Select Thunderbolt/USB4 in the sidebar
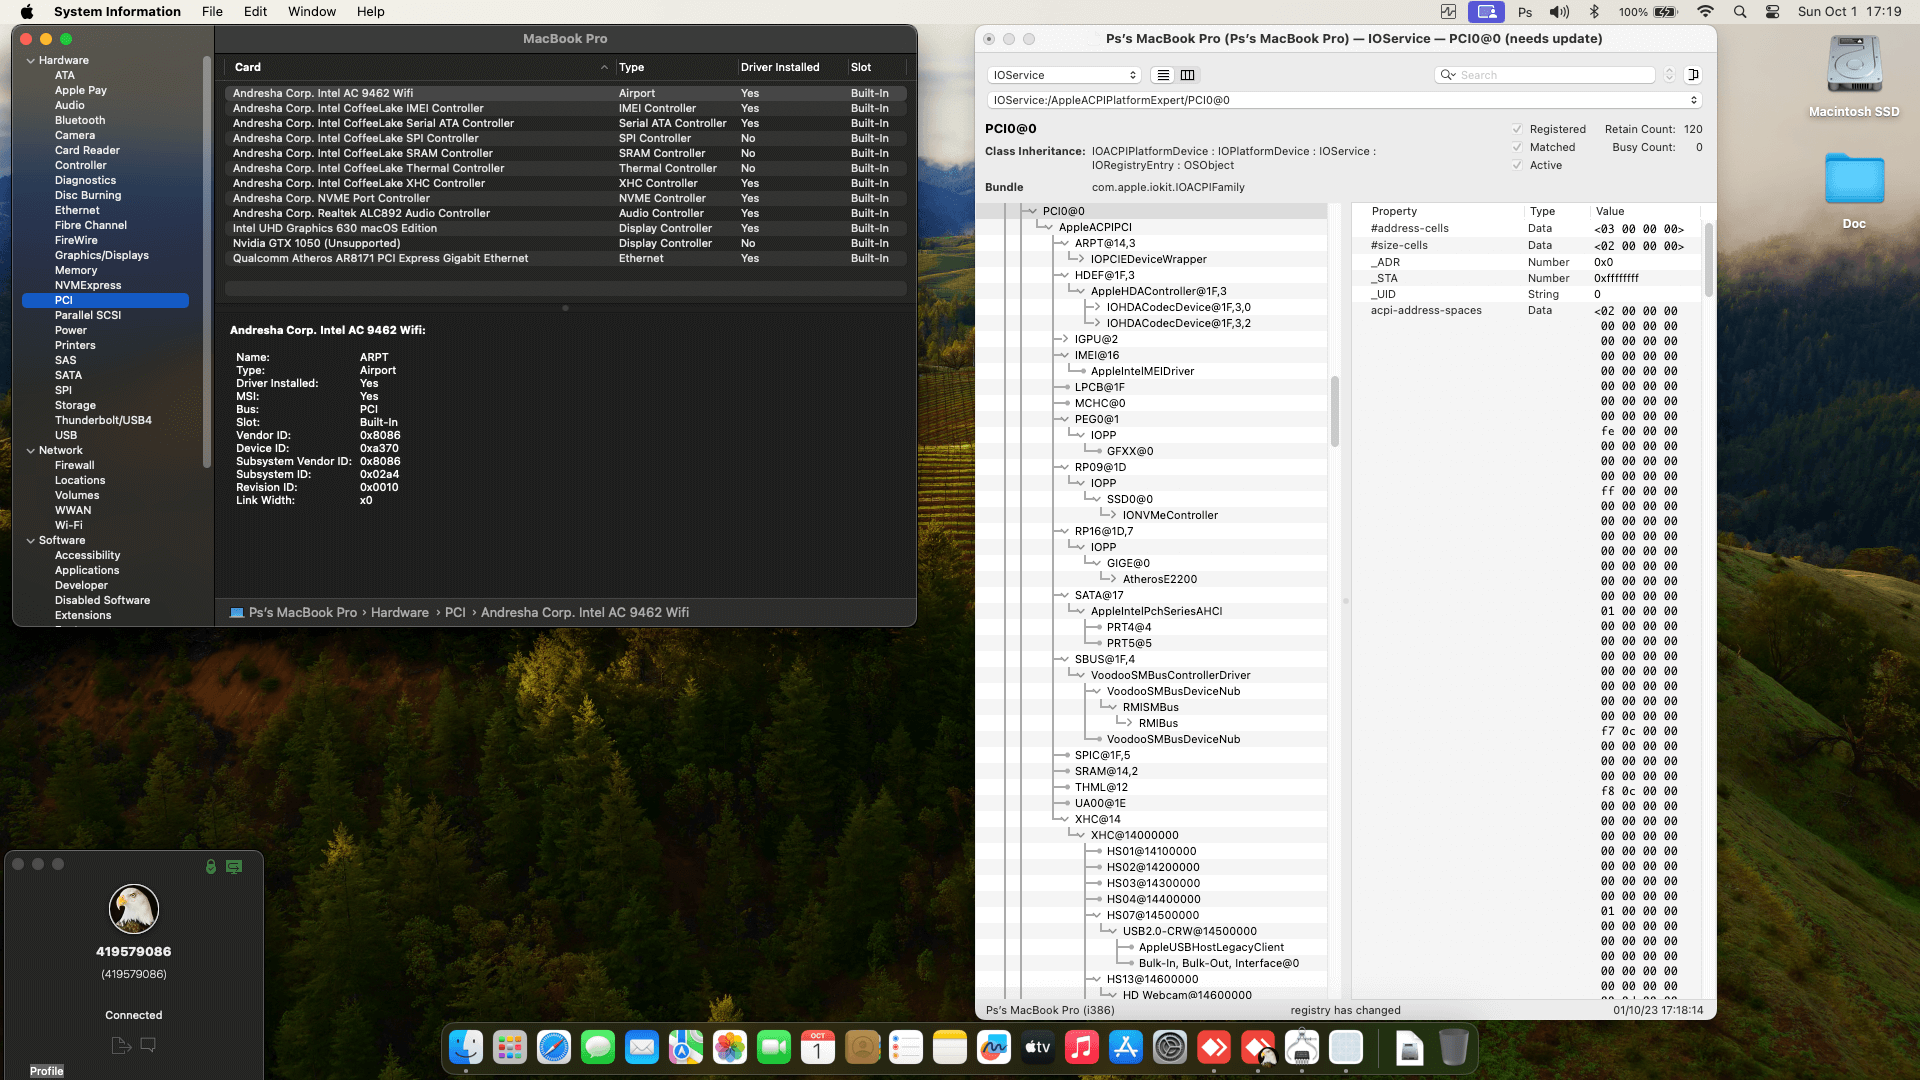This screenshot has width=1920, height=1080. (103, 420)
